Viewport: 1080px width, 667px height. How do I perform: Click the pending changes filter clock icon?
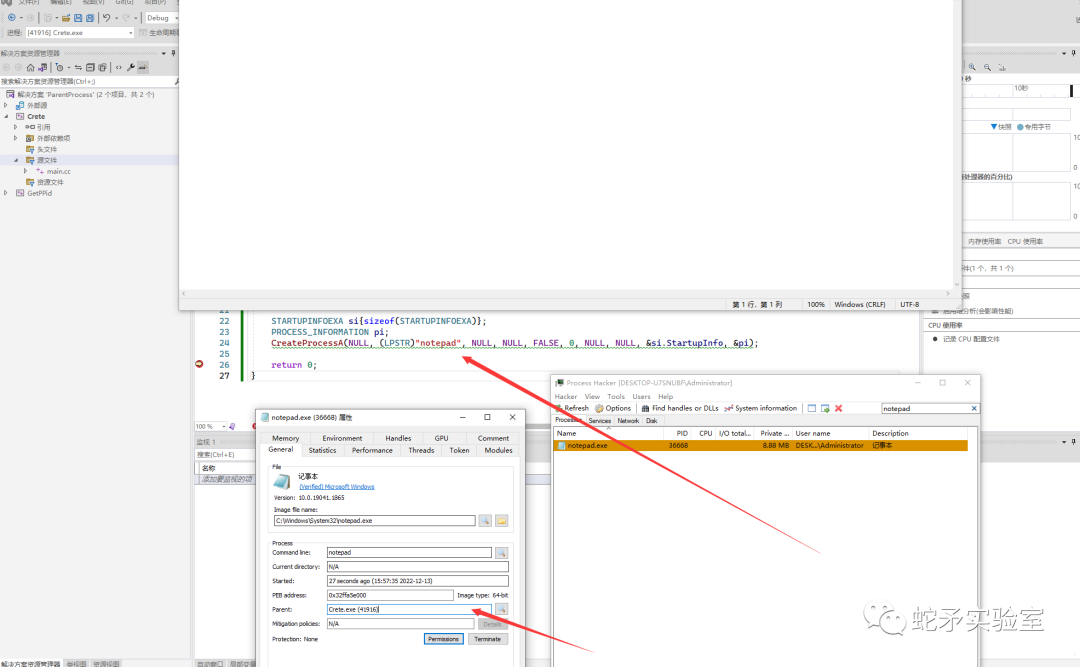[x=60, y=68]
